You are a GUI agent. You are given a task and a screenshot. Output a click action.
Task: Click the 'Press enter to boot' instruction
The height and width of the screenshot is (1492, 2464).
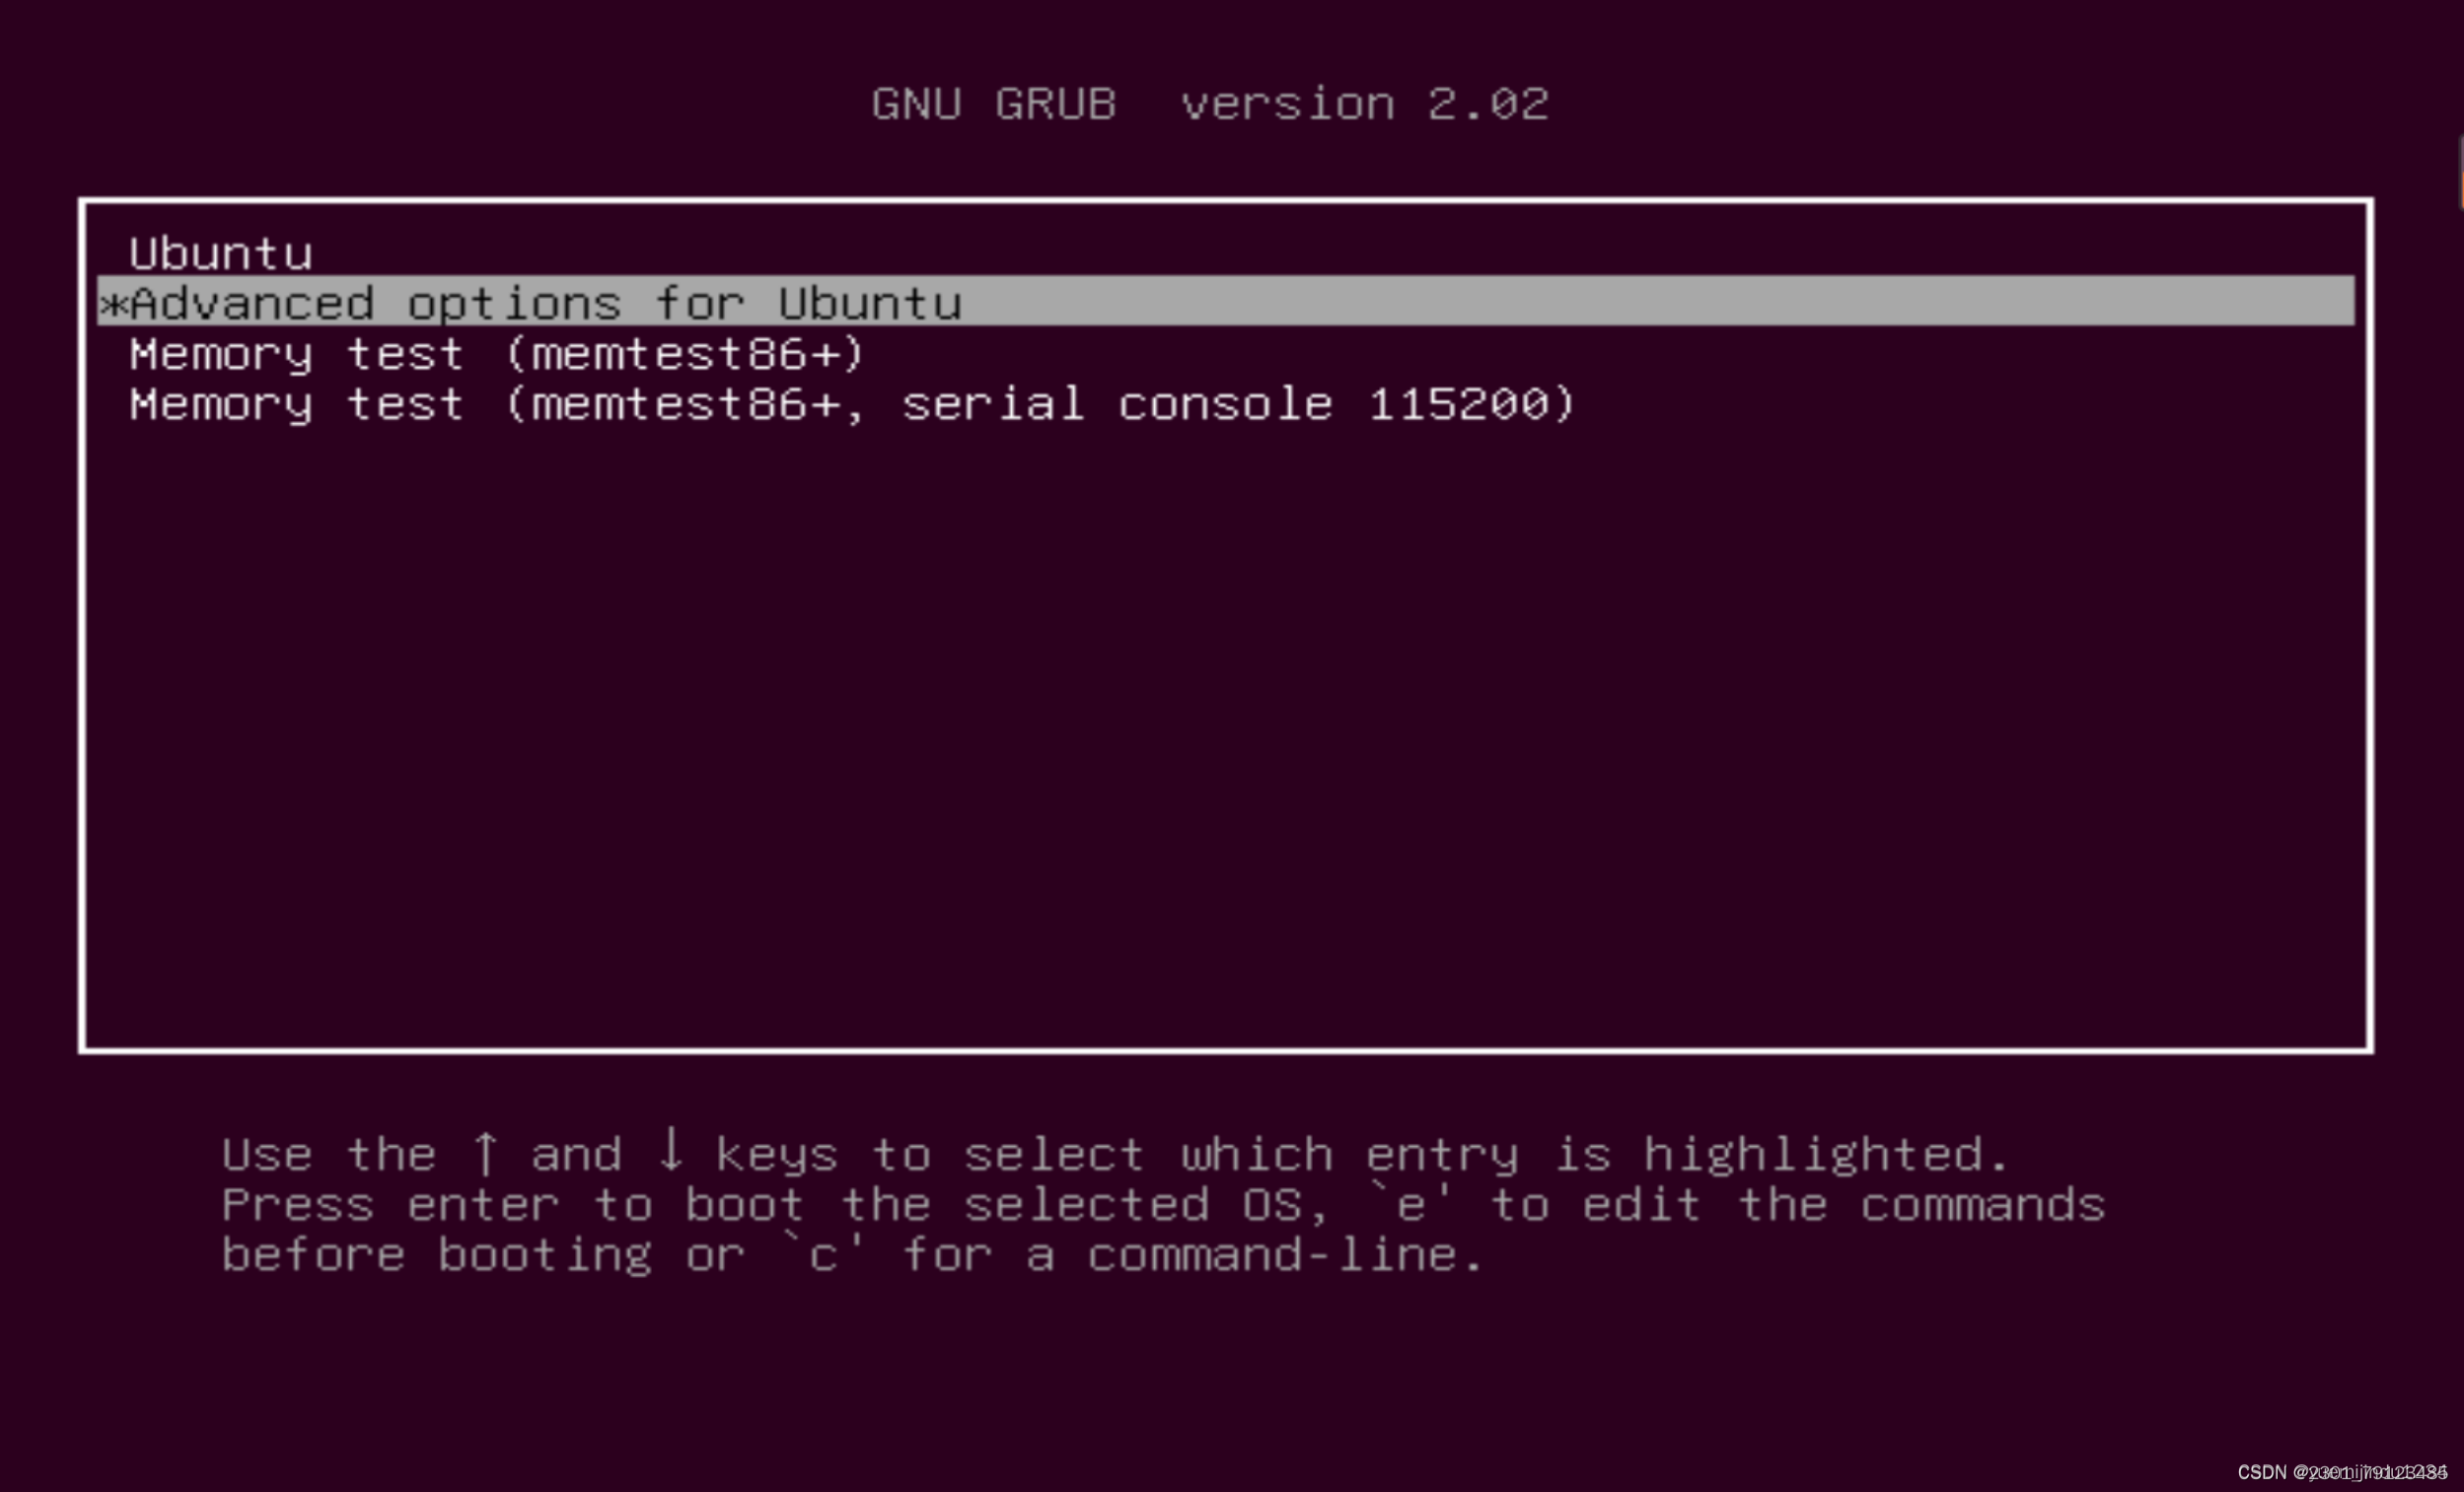click(x=512, y=1204)
